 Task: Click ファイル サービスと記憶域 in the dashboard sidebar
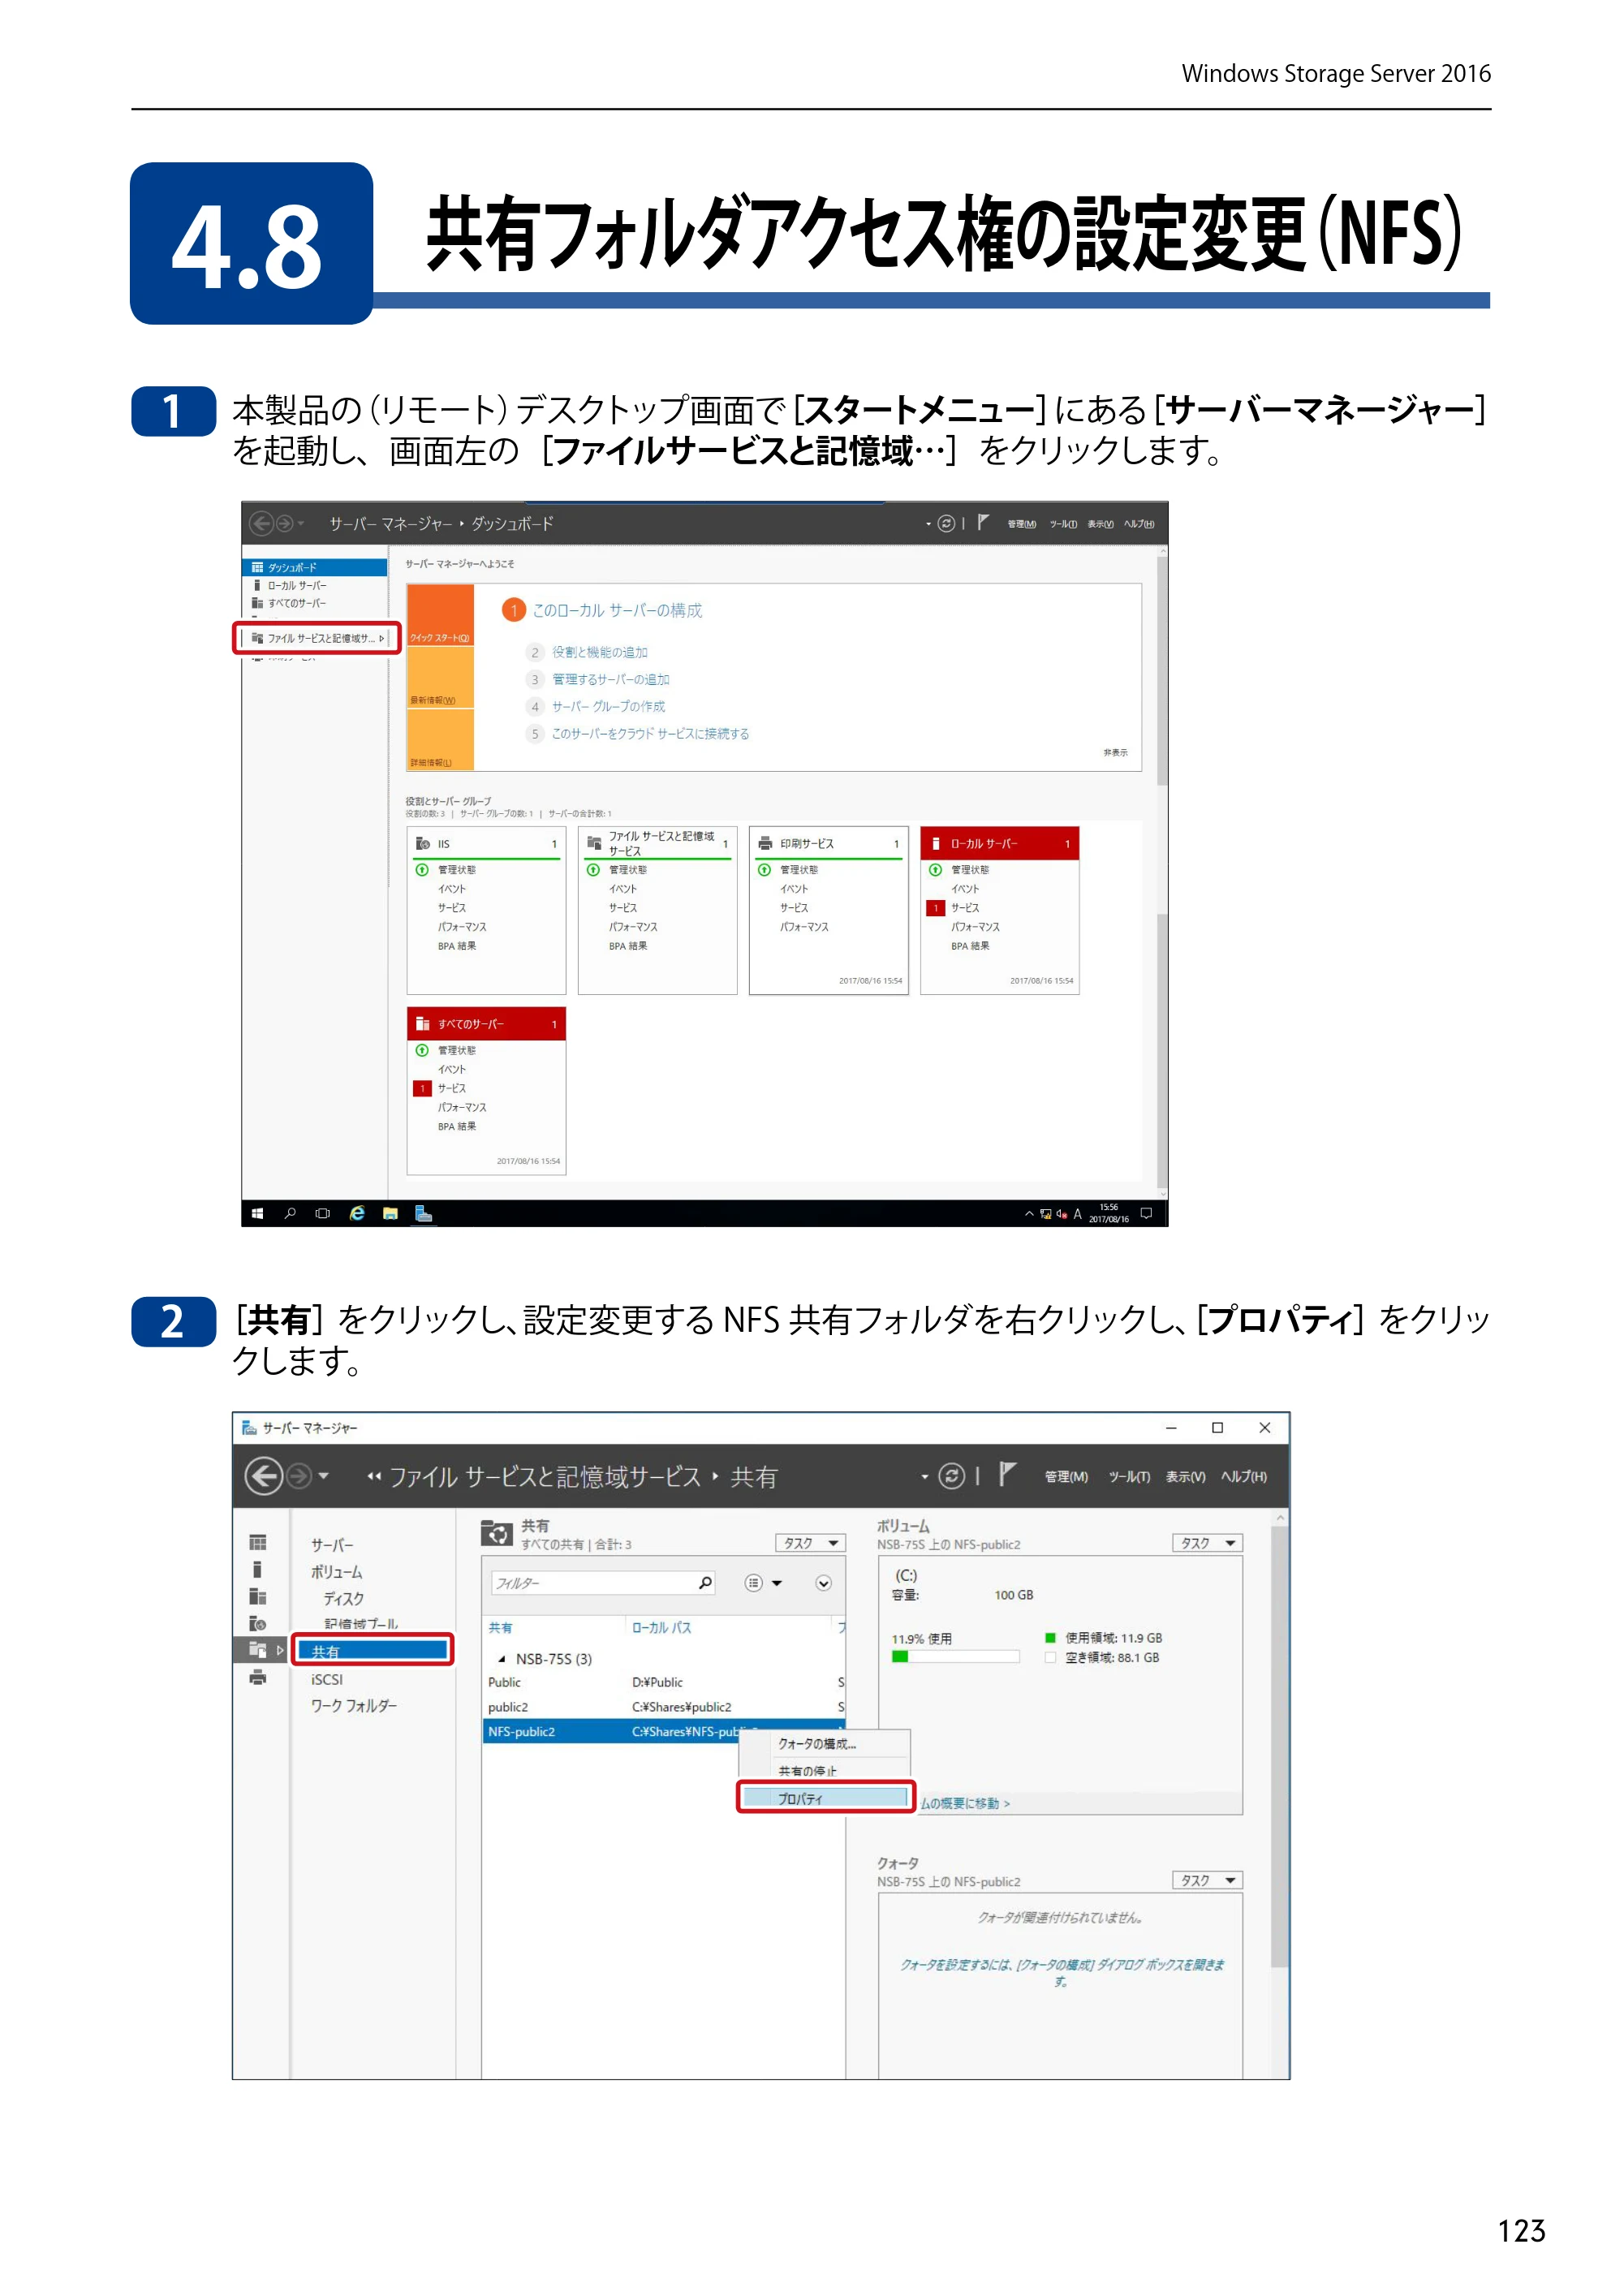pyautogui.click(x=318, y=638)
